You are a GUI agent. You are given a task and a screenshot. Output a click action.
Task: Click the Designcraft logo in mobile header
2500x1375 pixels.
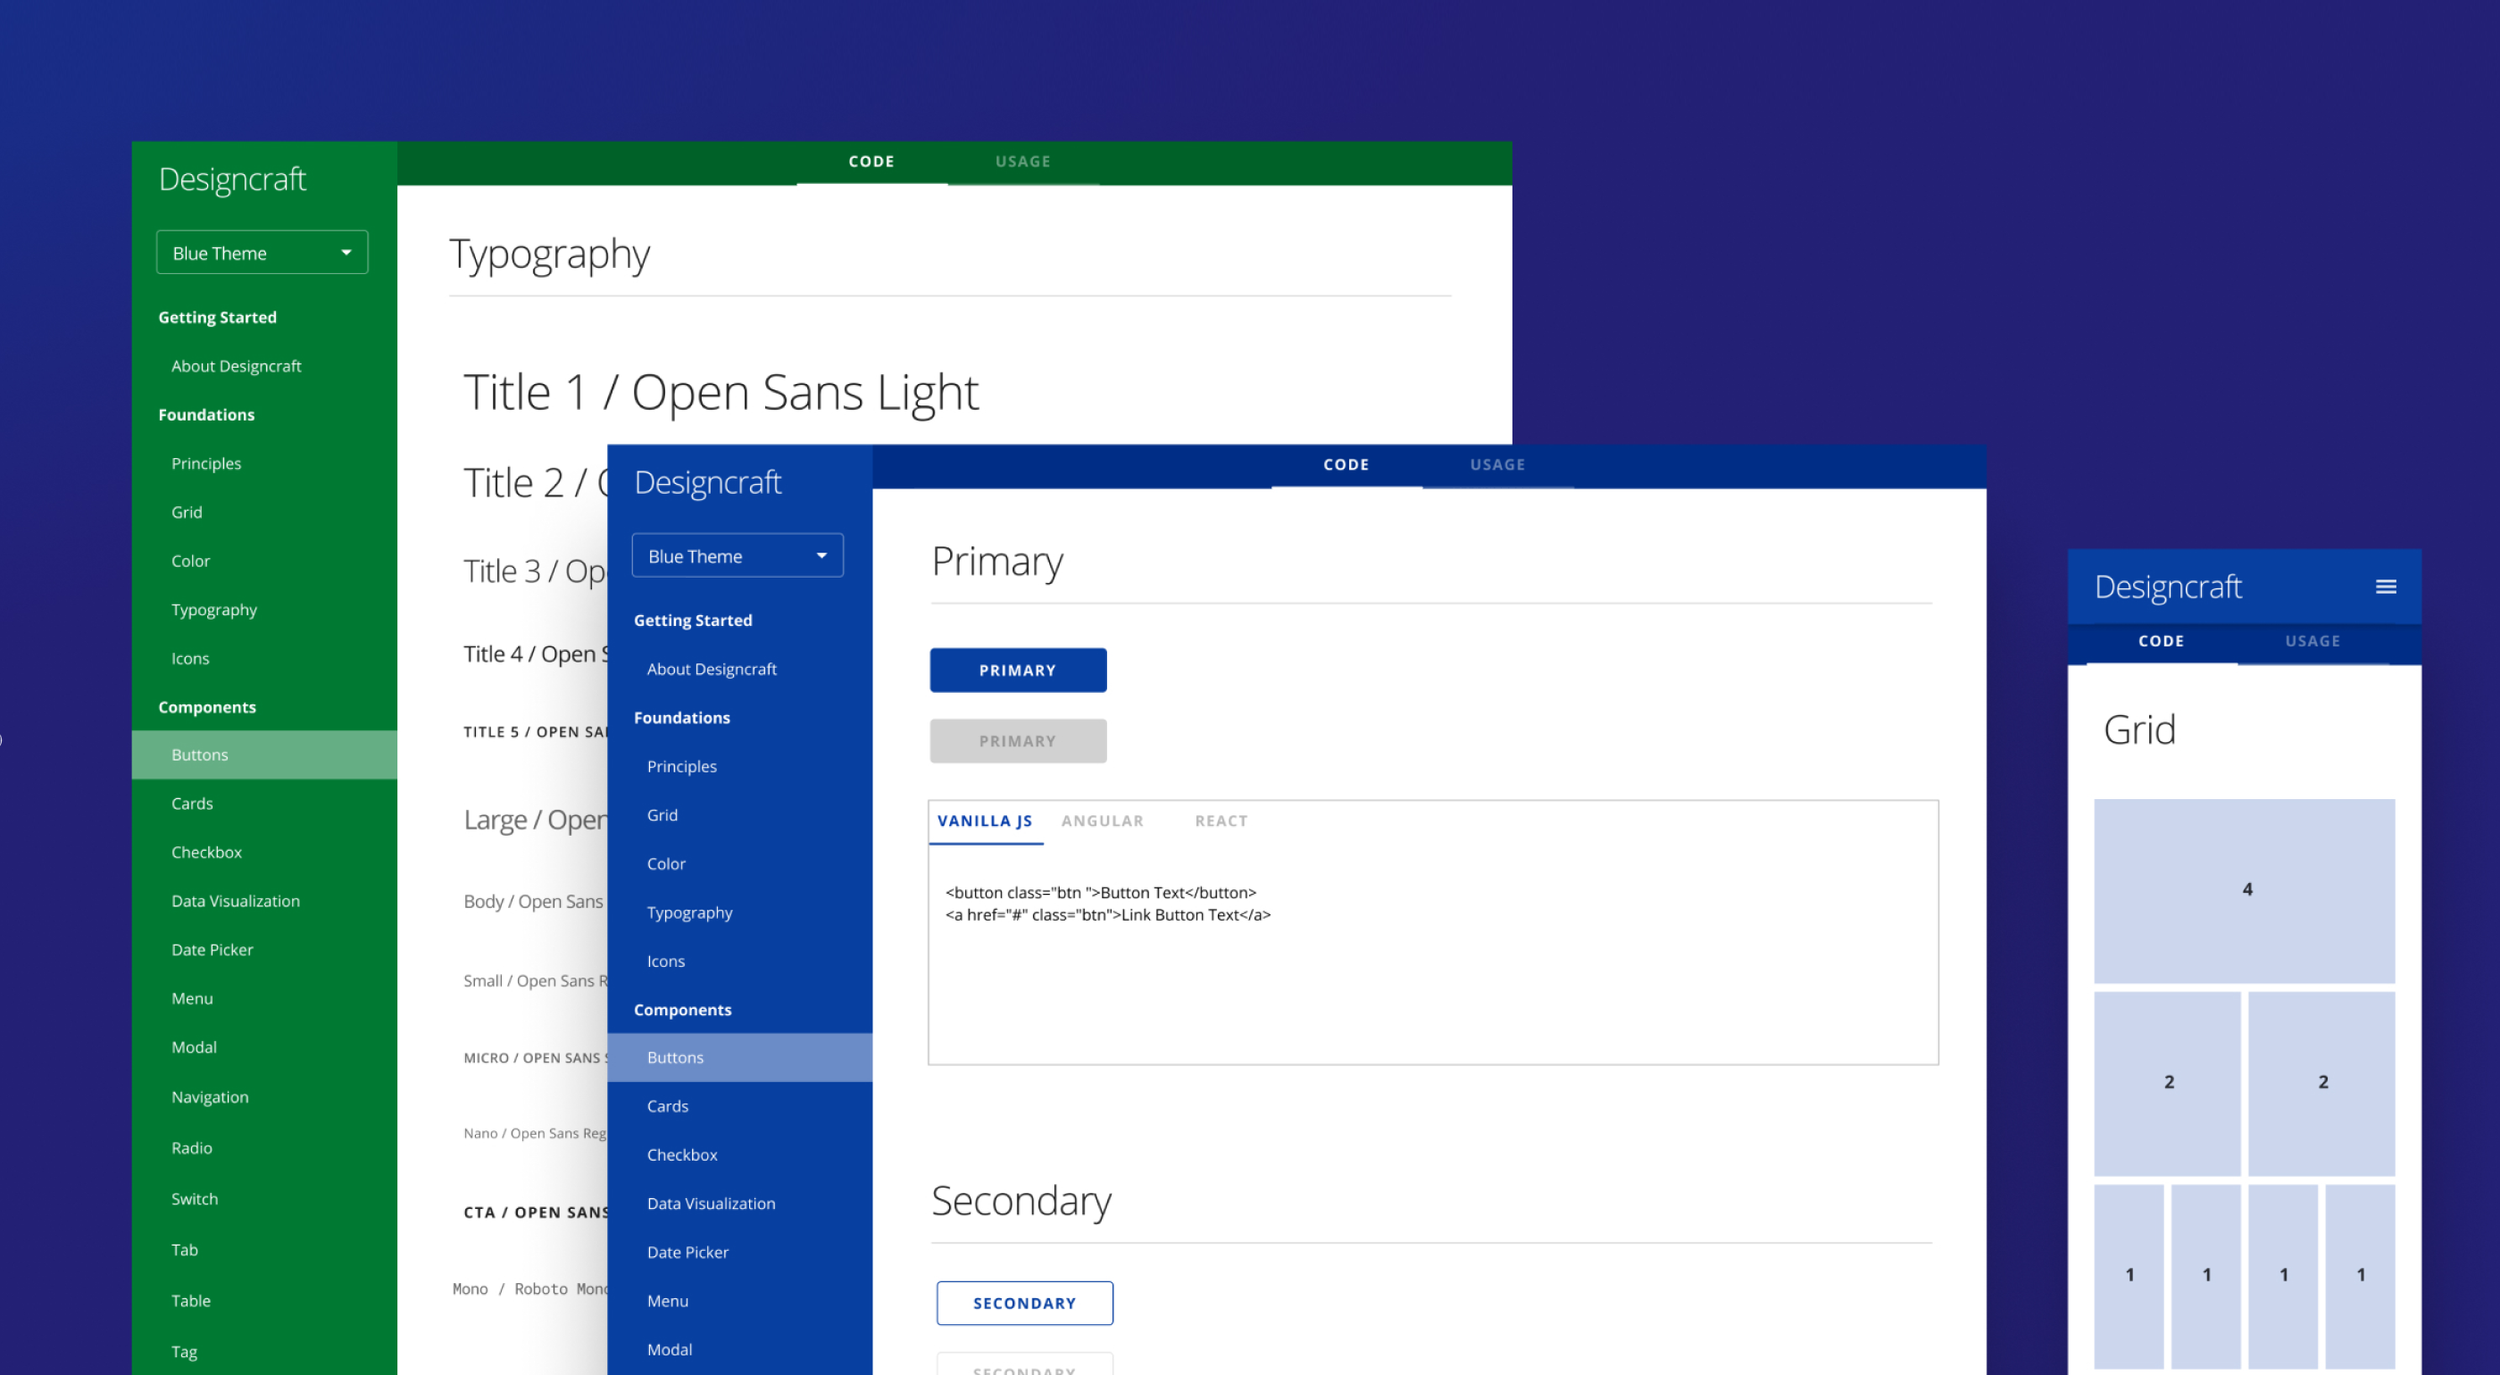pyautogui.click(x=2167, y=587)
